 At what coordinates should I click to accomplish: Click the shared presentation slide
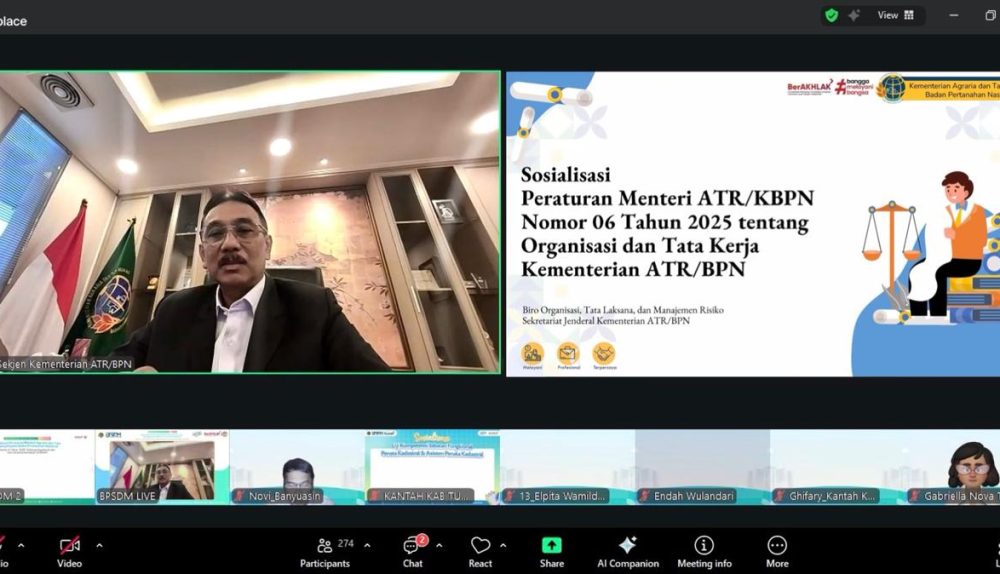tap(752, 223)
